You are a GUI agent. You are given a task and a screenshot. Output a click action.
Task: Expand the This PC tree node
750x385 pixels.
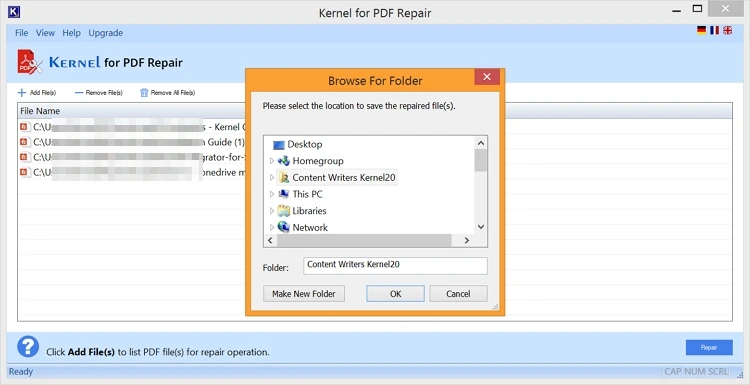tap(272, 194)
